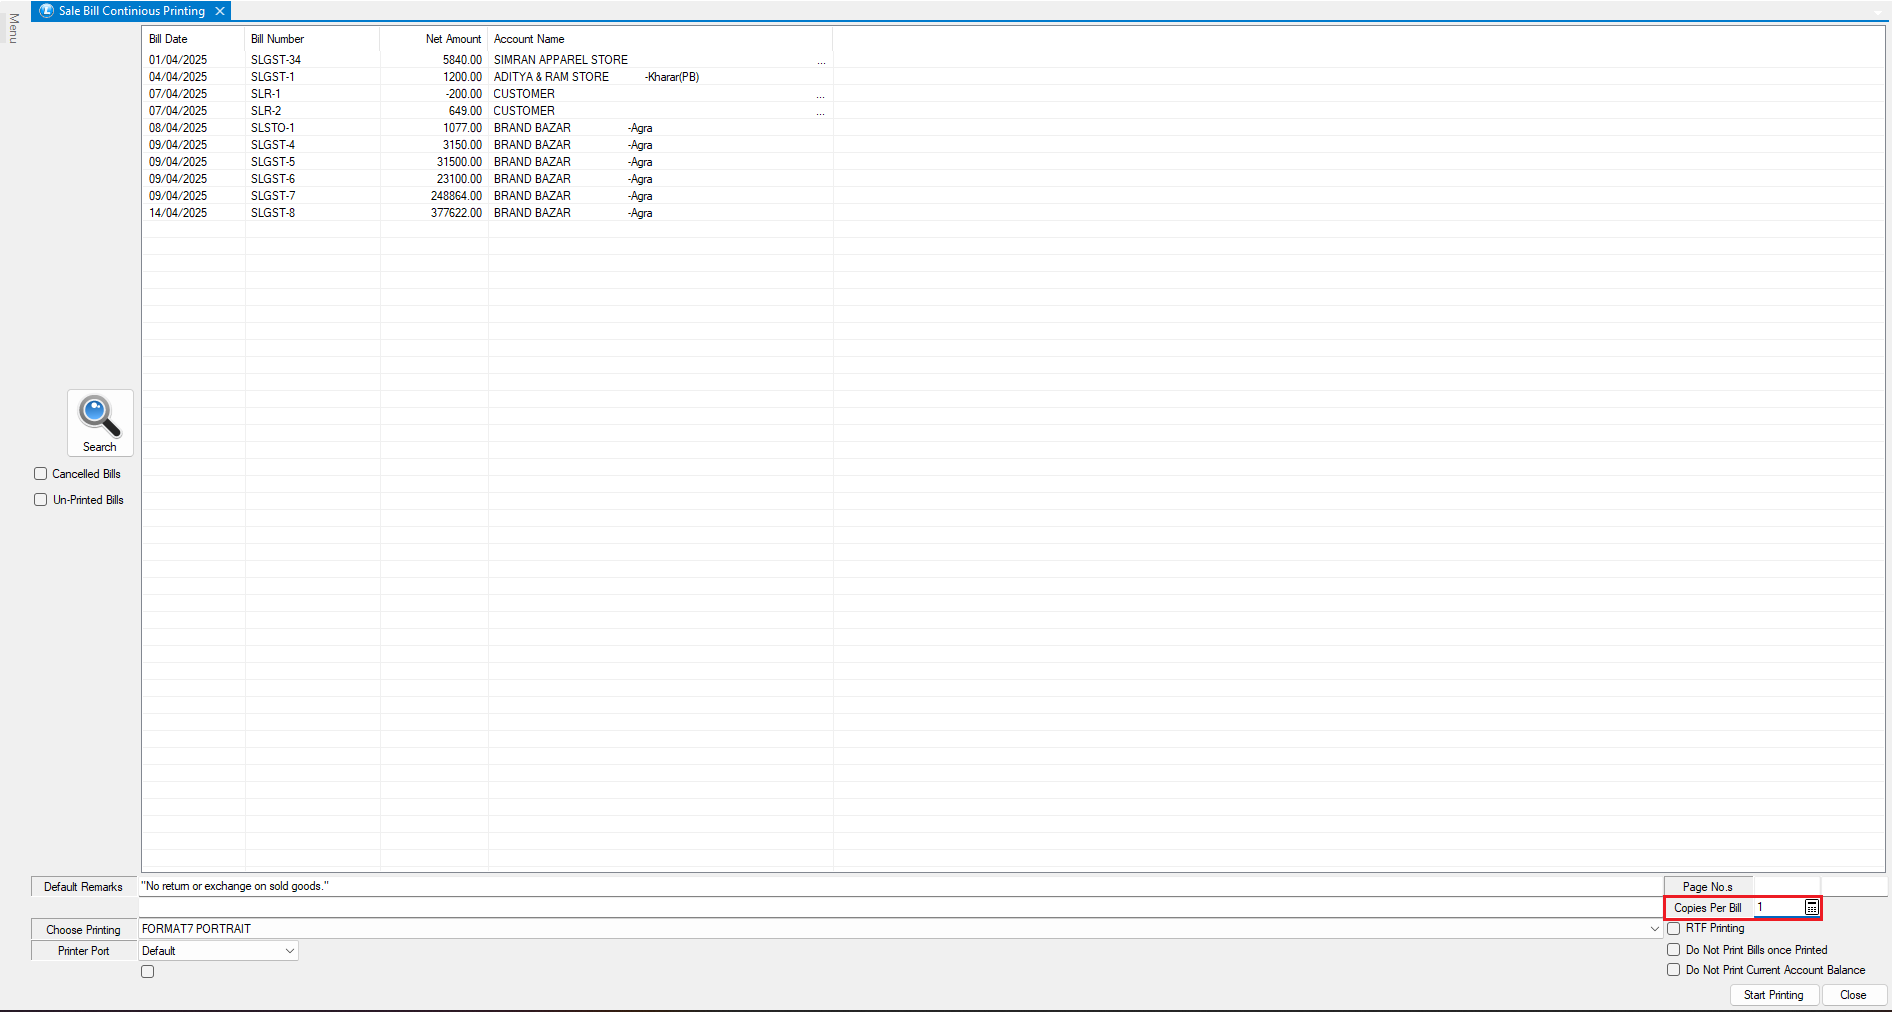The width and height of the screenshot is (1892, 1012).
Task: Select bill row SLGST-7 for BRAND BAZAR
Action: tap(273, 196)
